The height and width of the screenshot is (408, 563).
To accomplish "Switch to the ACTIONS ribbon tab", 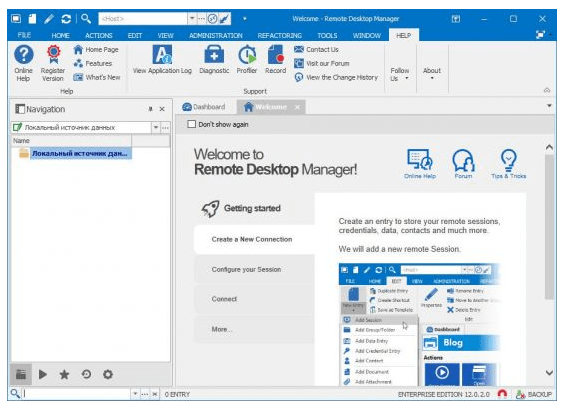I will [x=99, y=35].
